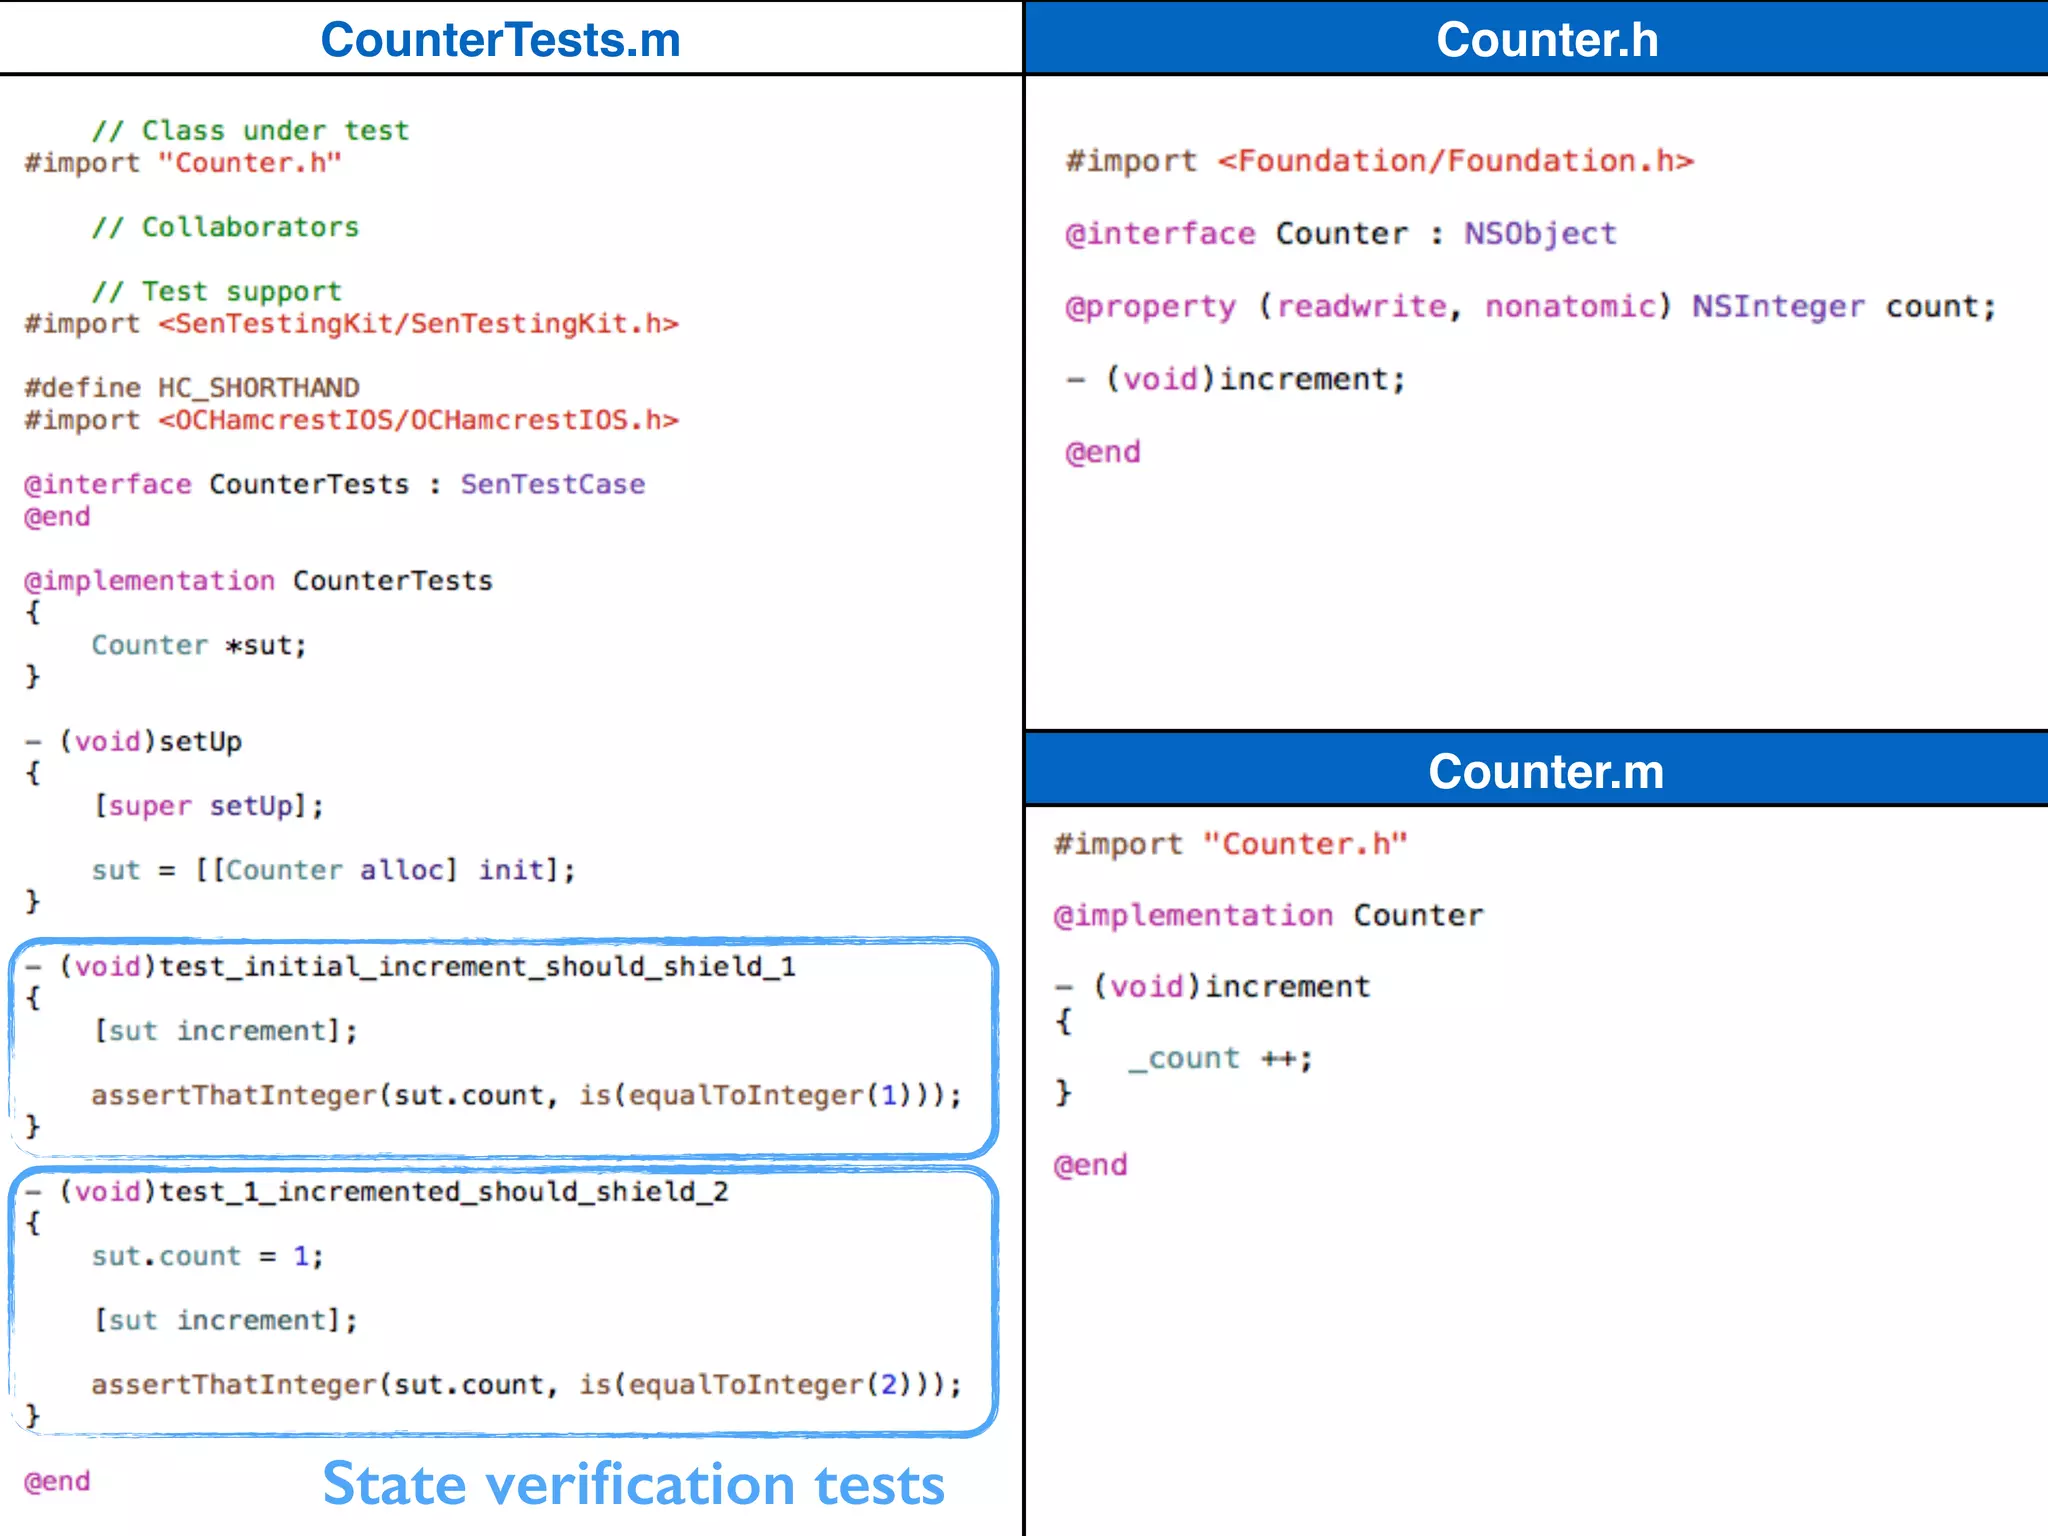Click the Counter.m panel title
2048x1536 pixels.
[x=1546, y=771]
